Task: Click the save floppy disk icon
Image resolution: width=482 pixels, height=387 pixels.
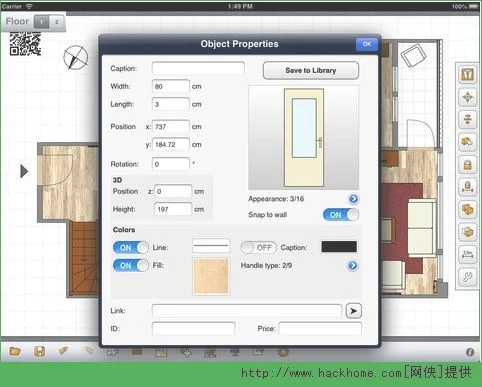Action: click(40, 351)
